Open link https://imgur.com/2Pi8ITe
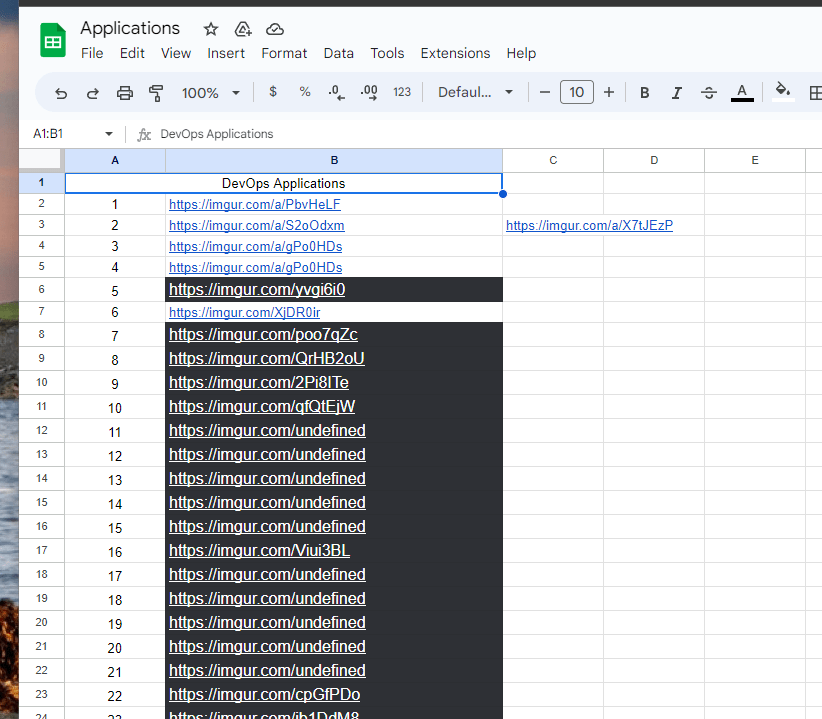The image size is (822, 719). [x=258, y=383]
